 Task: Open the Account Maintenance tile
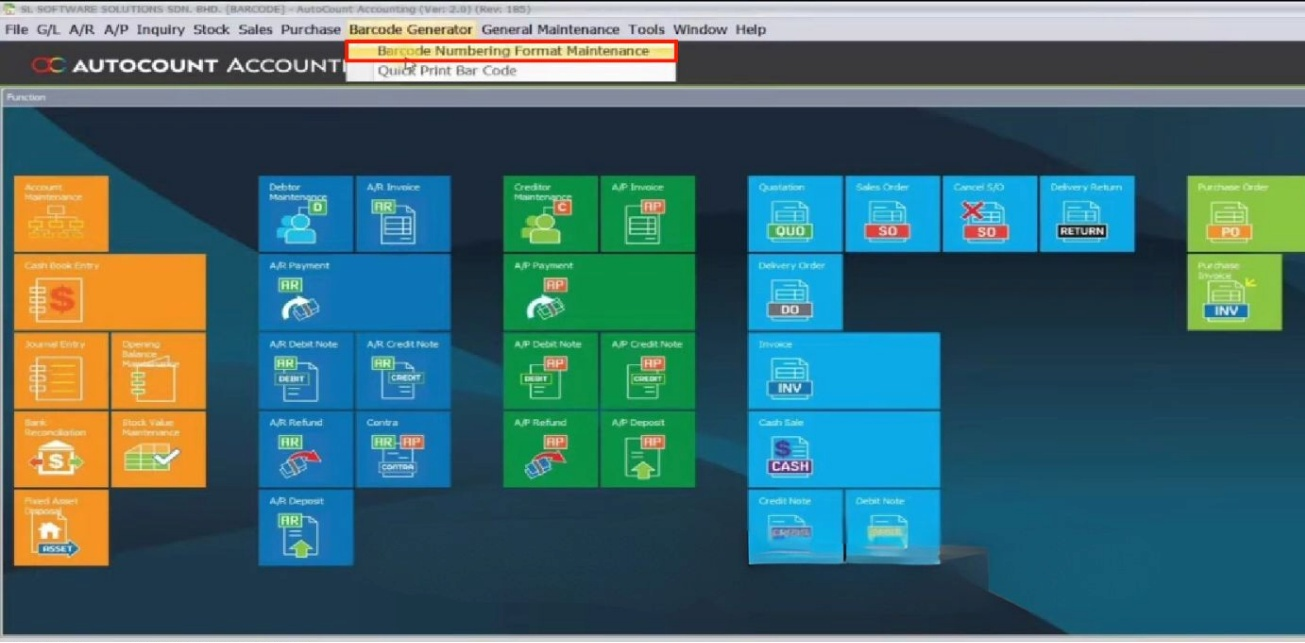tap(61, 214)
